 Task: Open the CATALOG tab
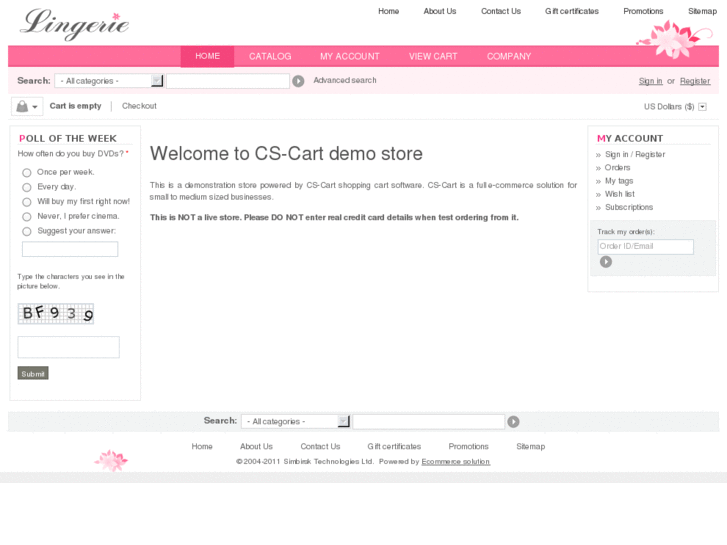(270, 57)
